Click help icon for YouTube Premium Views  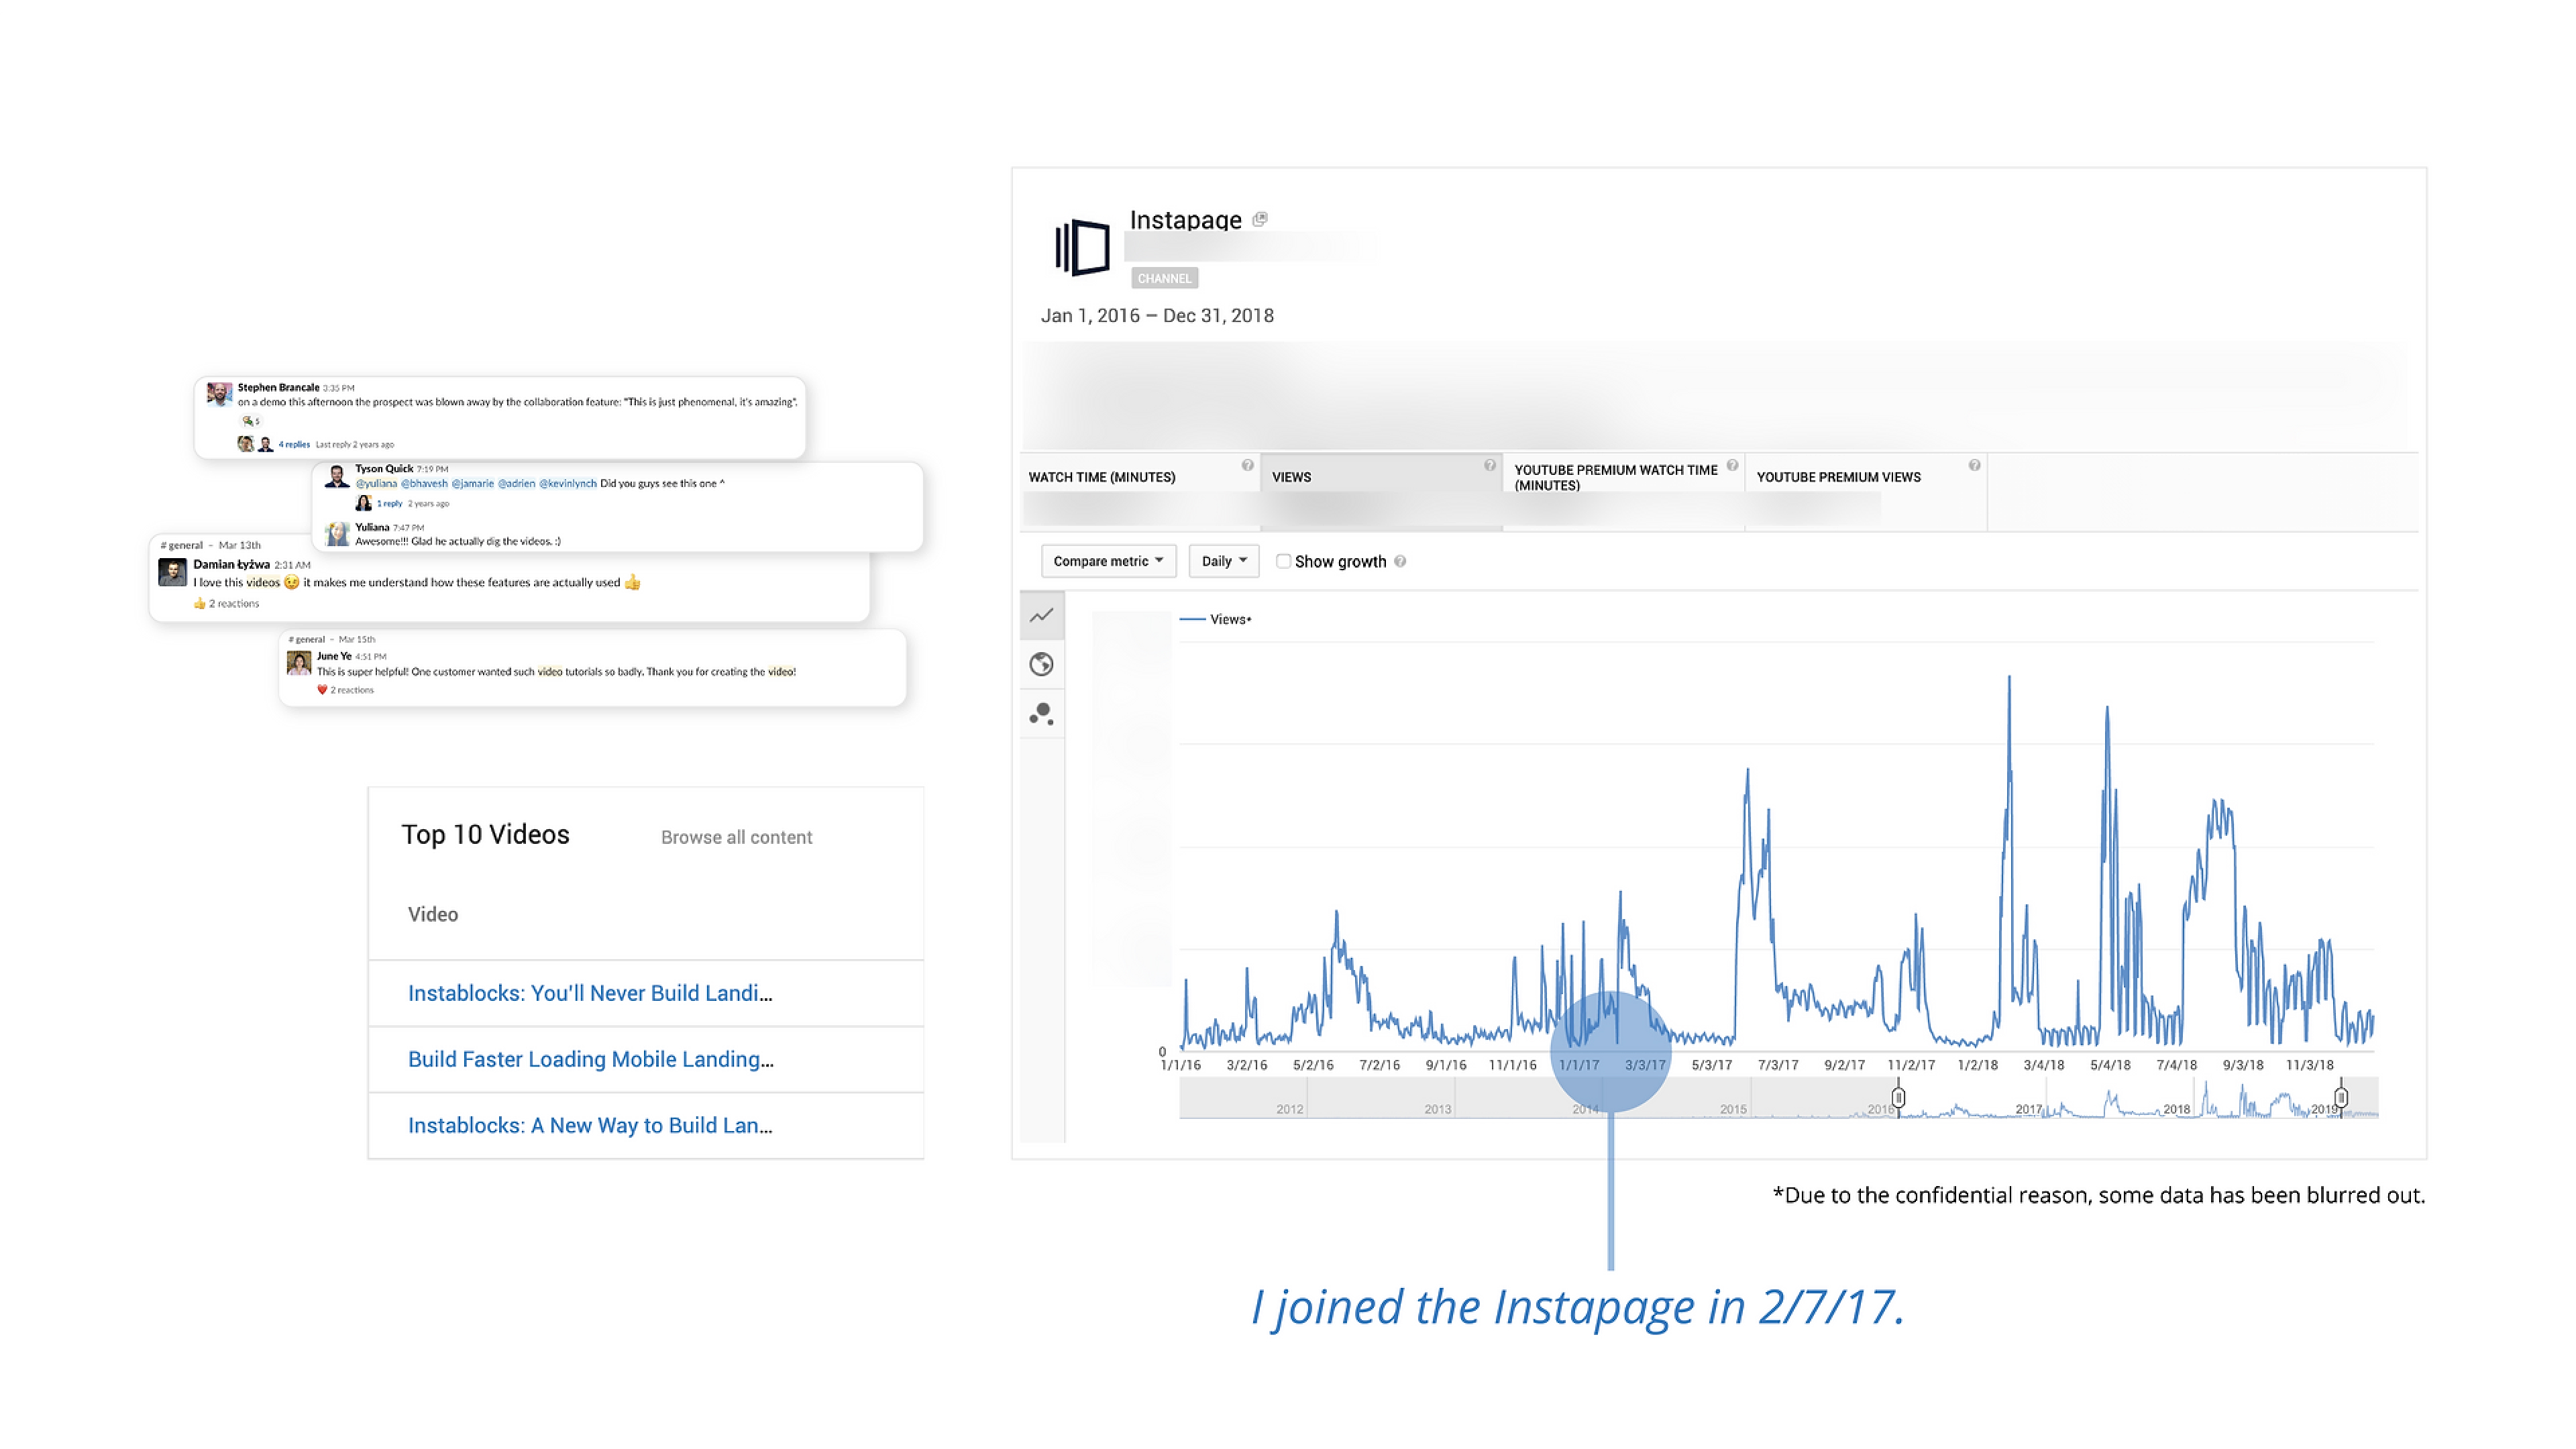(x=1974, y=465)
